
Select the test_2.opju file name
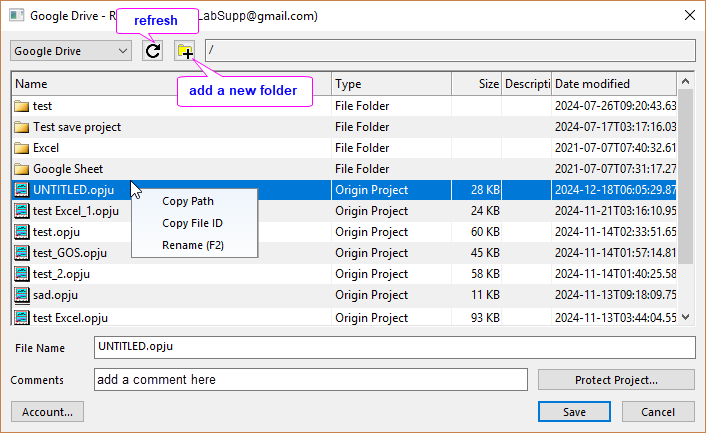(x=61, y=274)
